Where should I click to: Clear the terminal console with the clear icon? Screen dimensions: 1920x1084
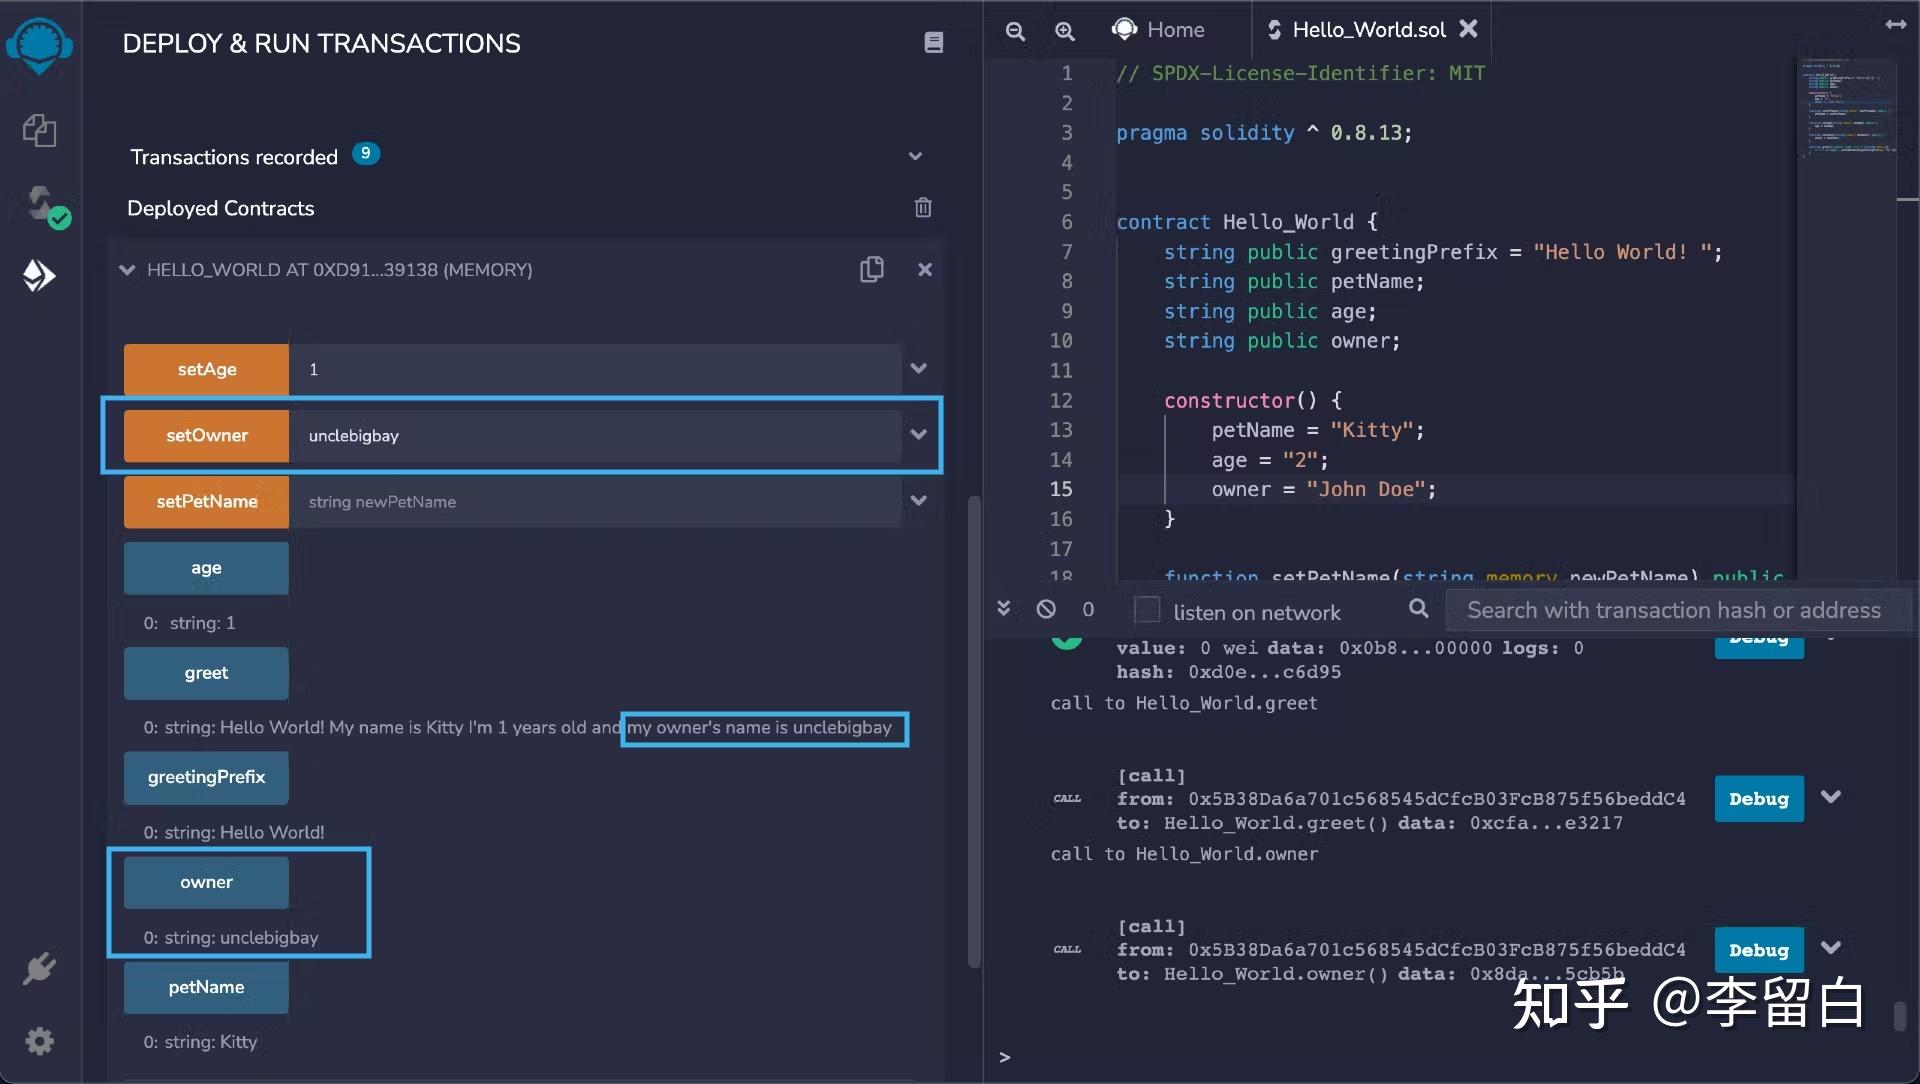(x=1046, y=609)
